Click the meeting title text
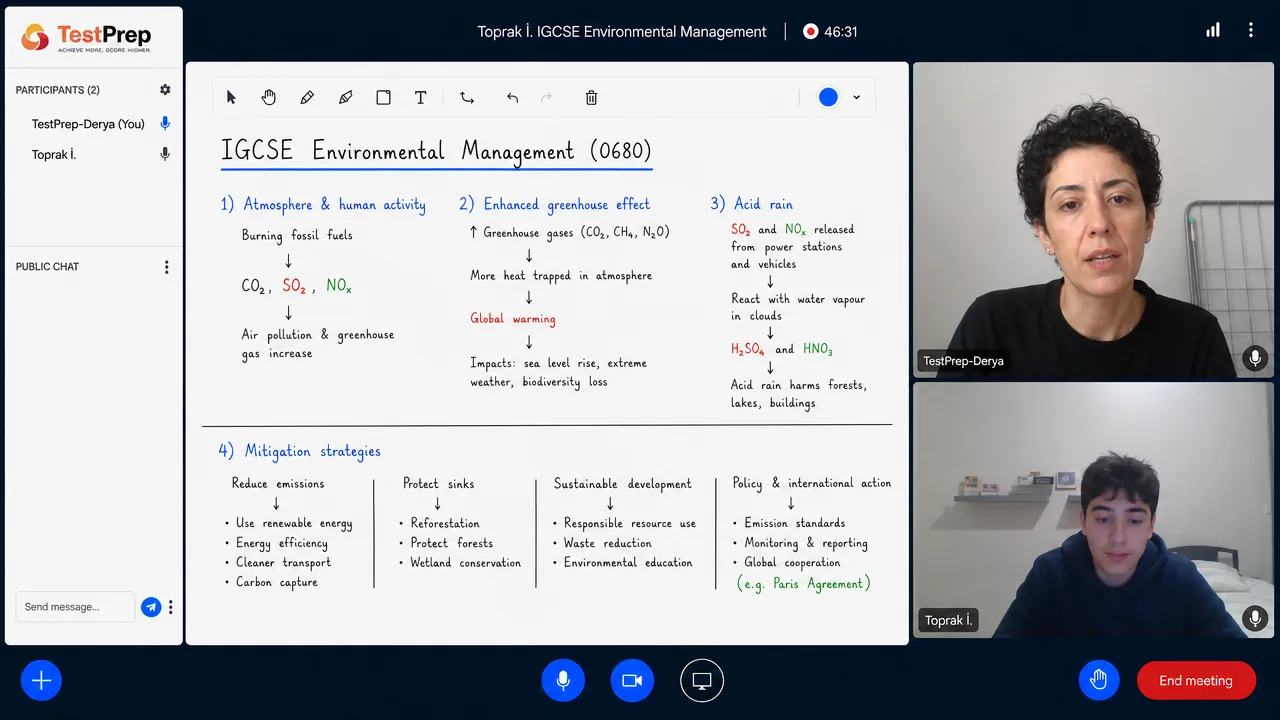Screen dimensions: 1280x720 [622, 31]
